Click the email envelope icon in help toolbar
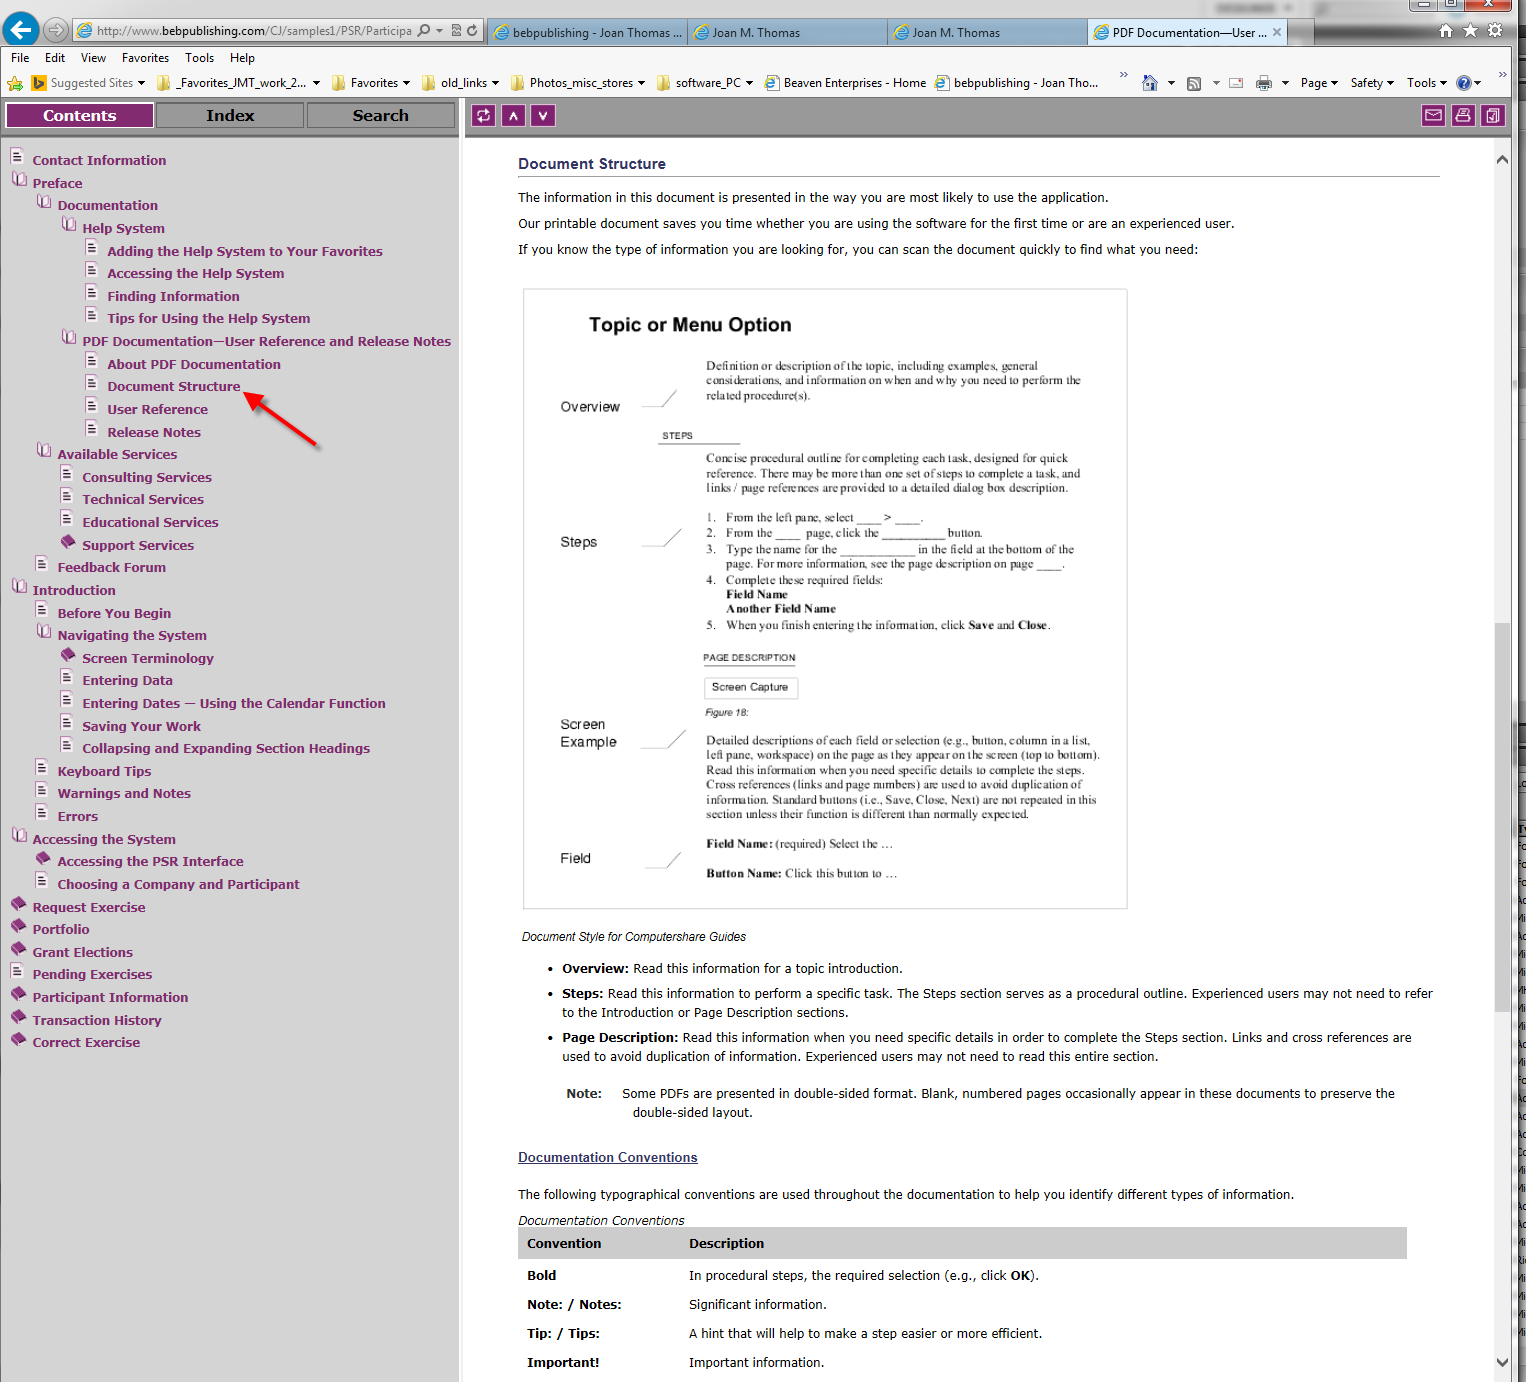This screenshot has width=1526, height=1382. point(1433,116)
